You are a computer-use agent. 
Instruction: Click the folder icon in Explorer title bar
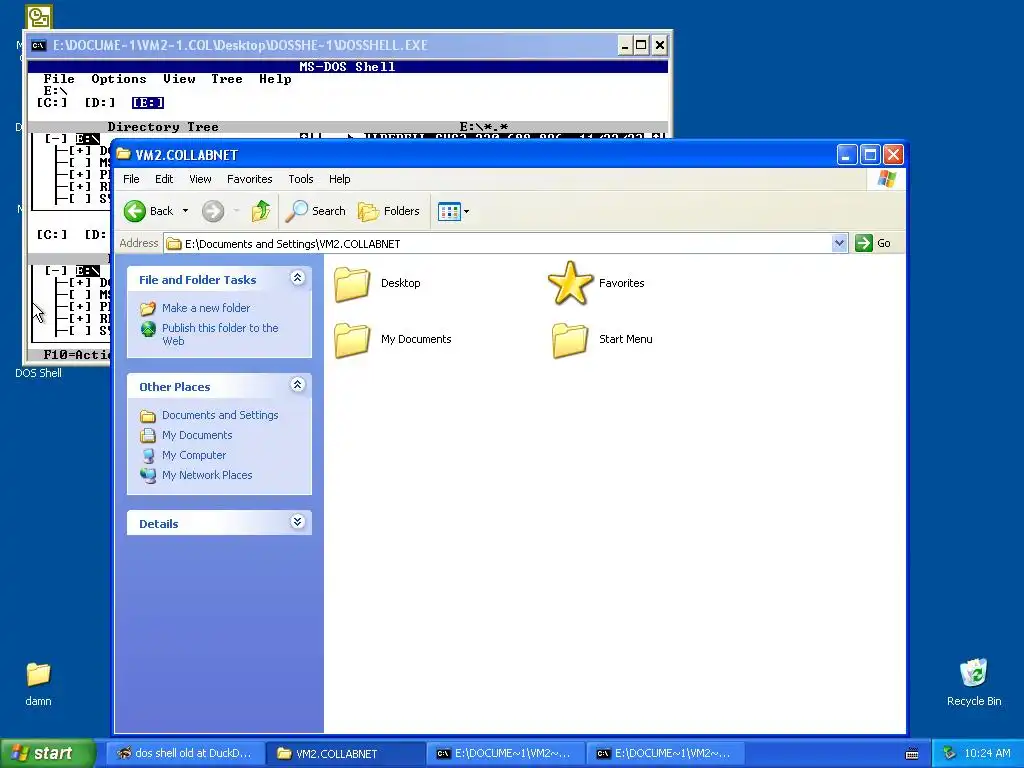click(x=123, y=155)
